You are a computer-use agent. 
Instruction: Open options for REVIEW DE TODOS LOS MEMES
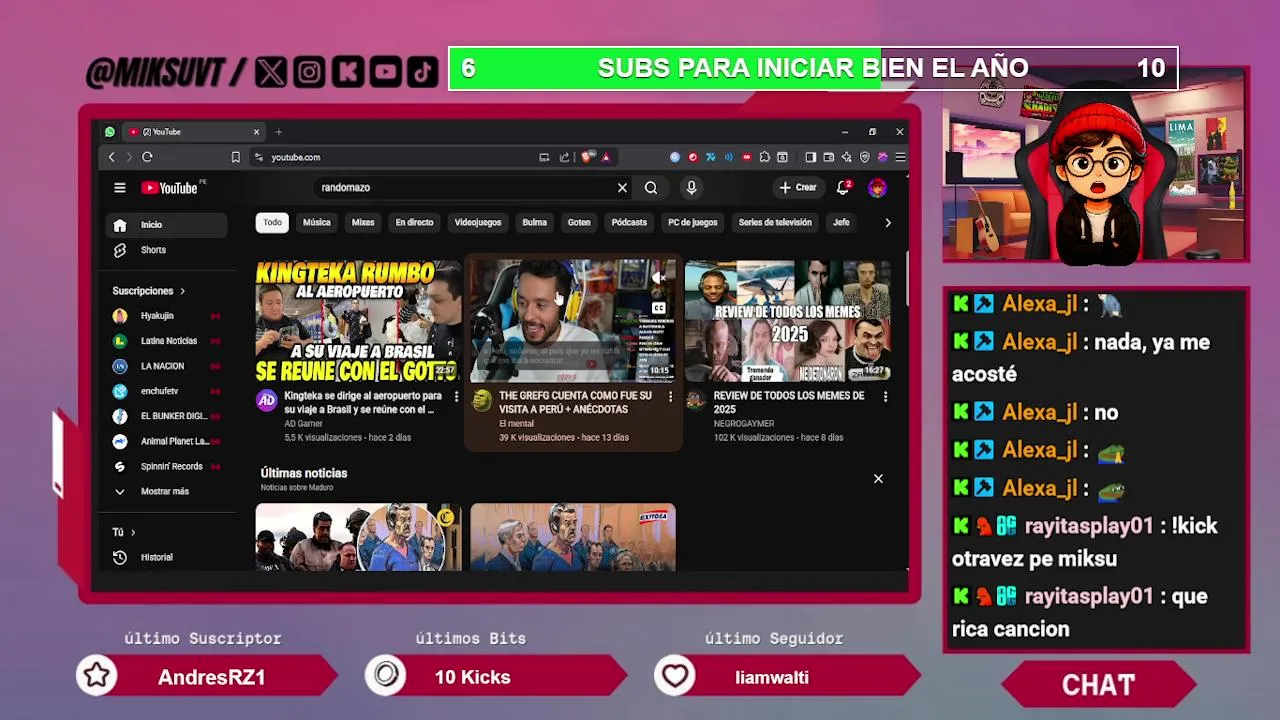885,397
